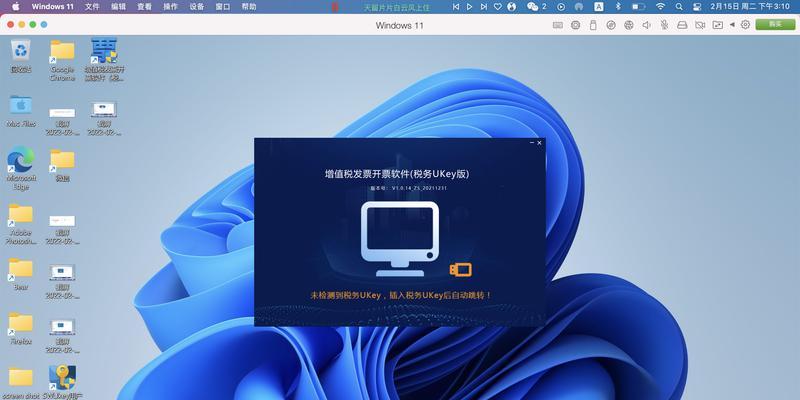Image resolution: width=800 pixels, height=400 pixels.
Task: Launch the Microsoft Edge desktop shortcut
Action: point(21,159)
